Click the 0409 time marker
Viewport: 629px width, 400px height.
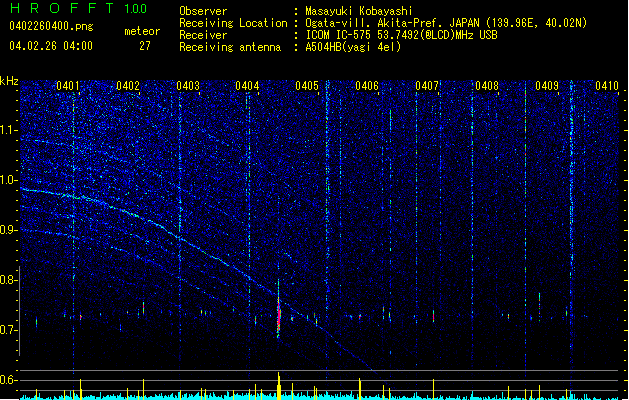tap(547, 86)
